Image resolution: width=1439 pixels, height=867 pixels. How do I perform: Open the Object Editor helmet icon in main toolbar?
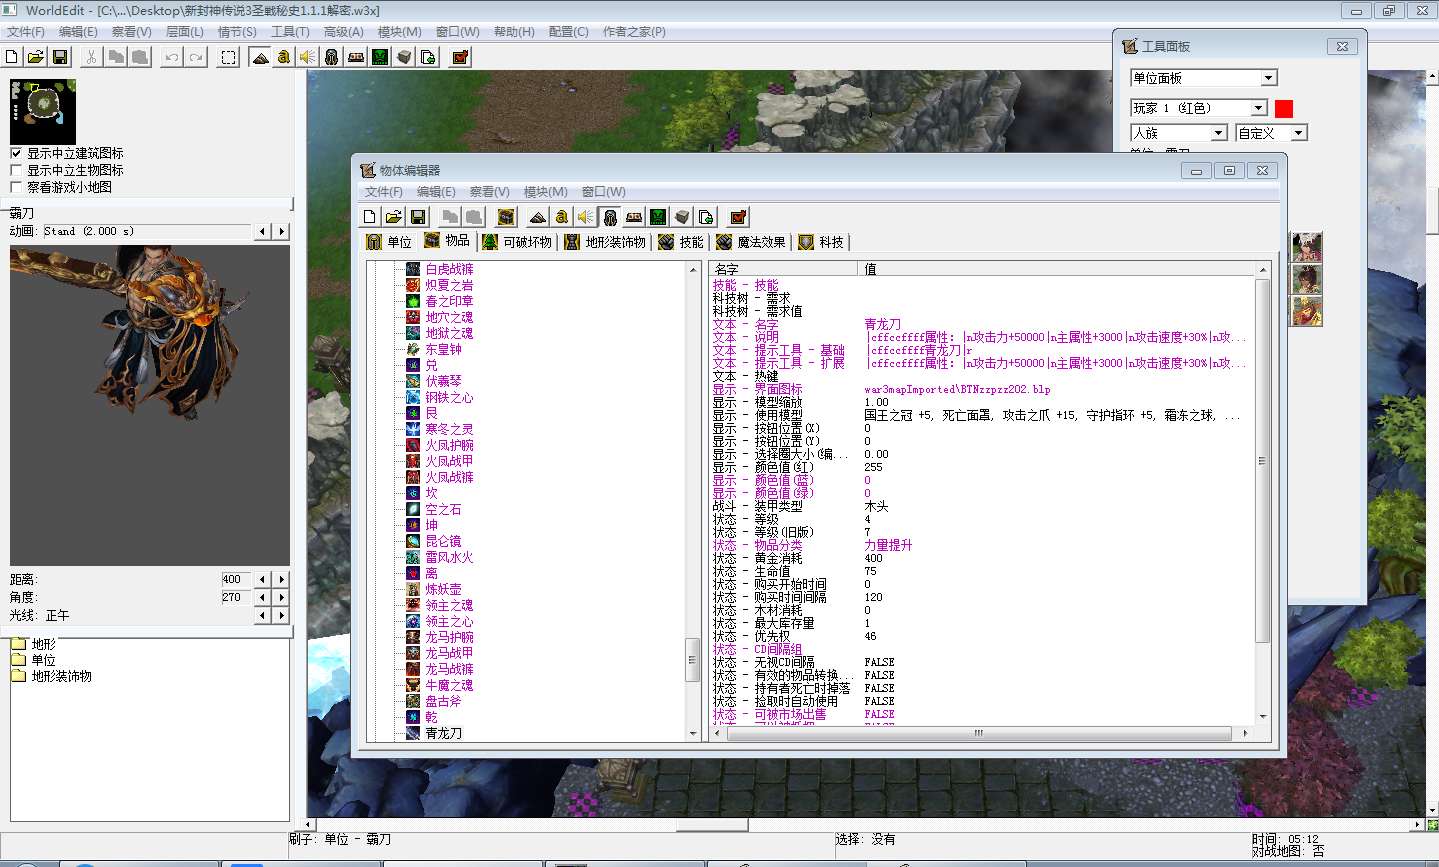pos(332,57)
